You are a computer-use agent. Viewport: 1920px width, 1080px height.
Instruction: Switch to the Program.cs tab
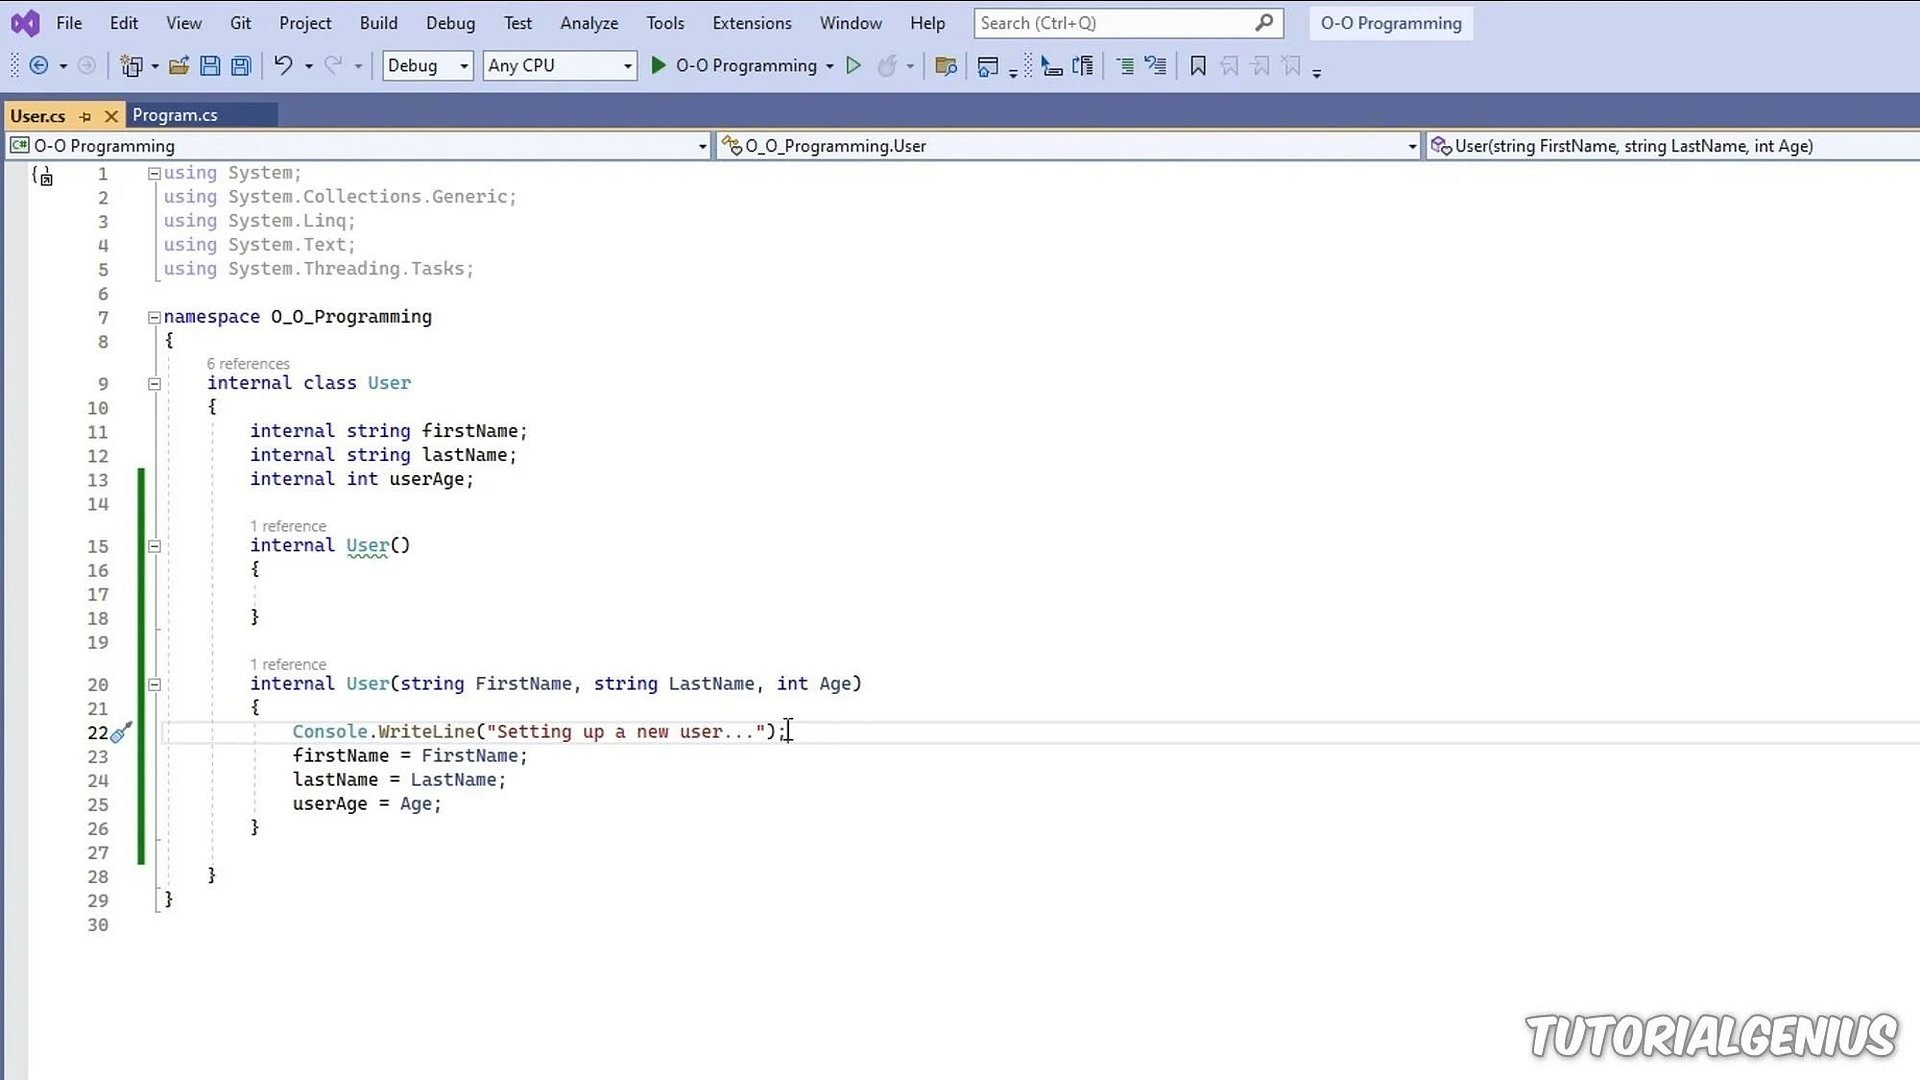(175, 116)
